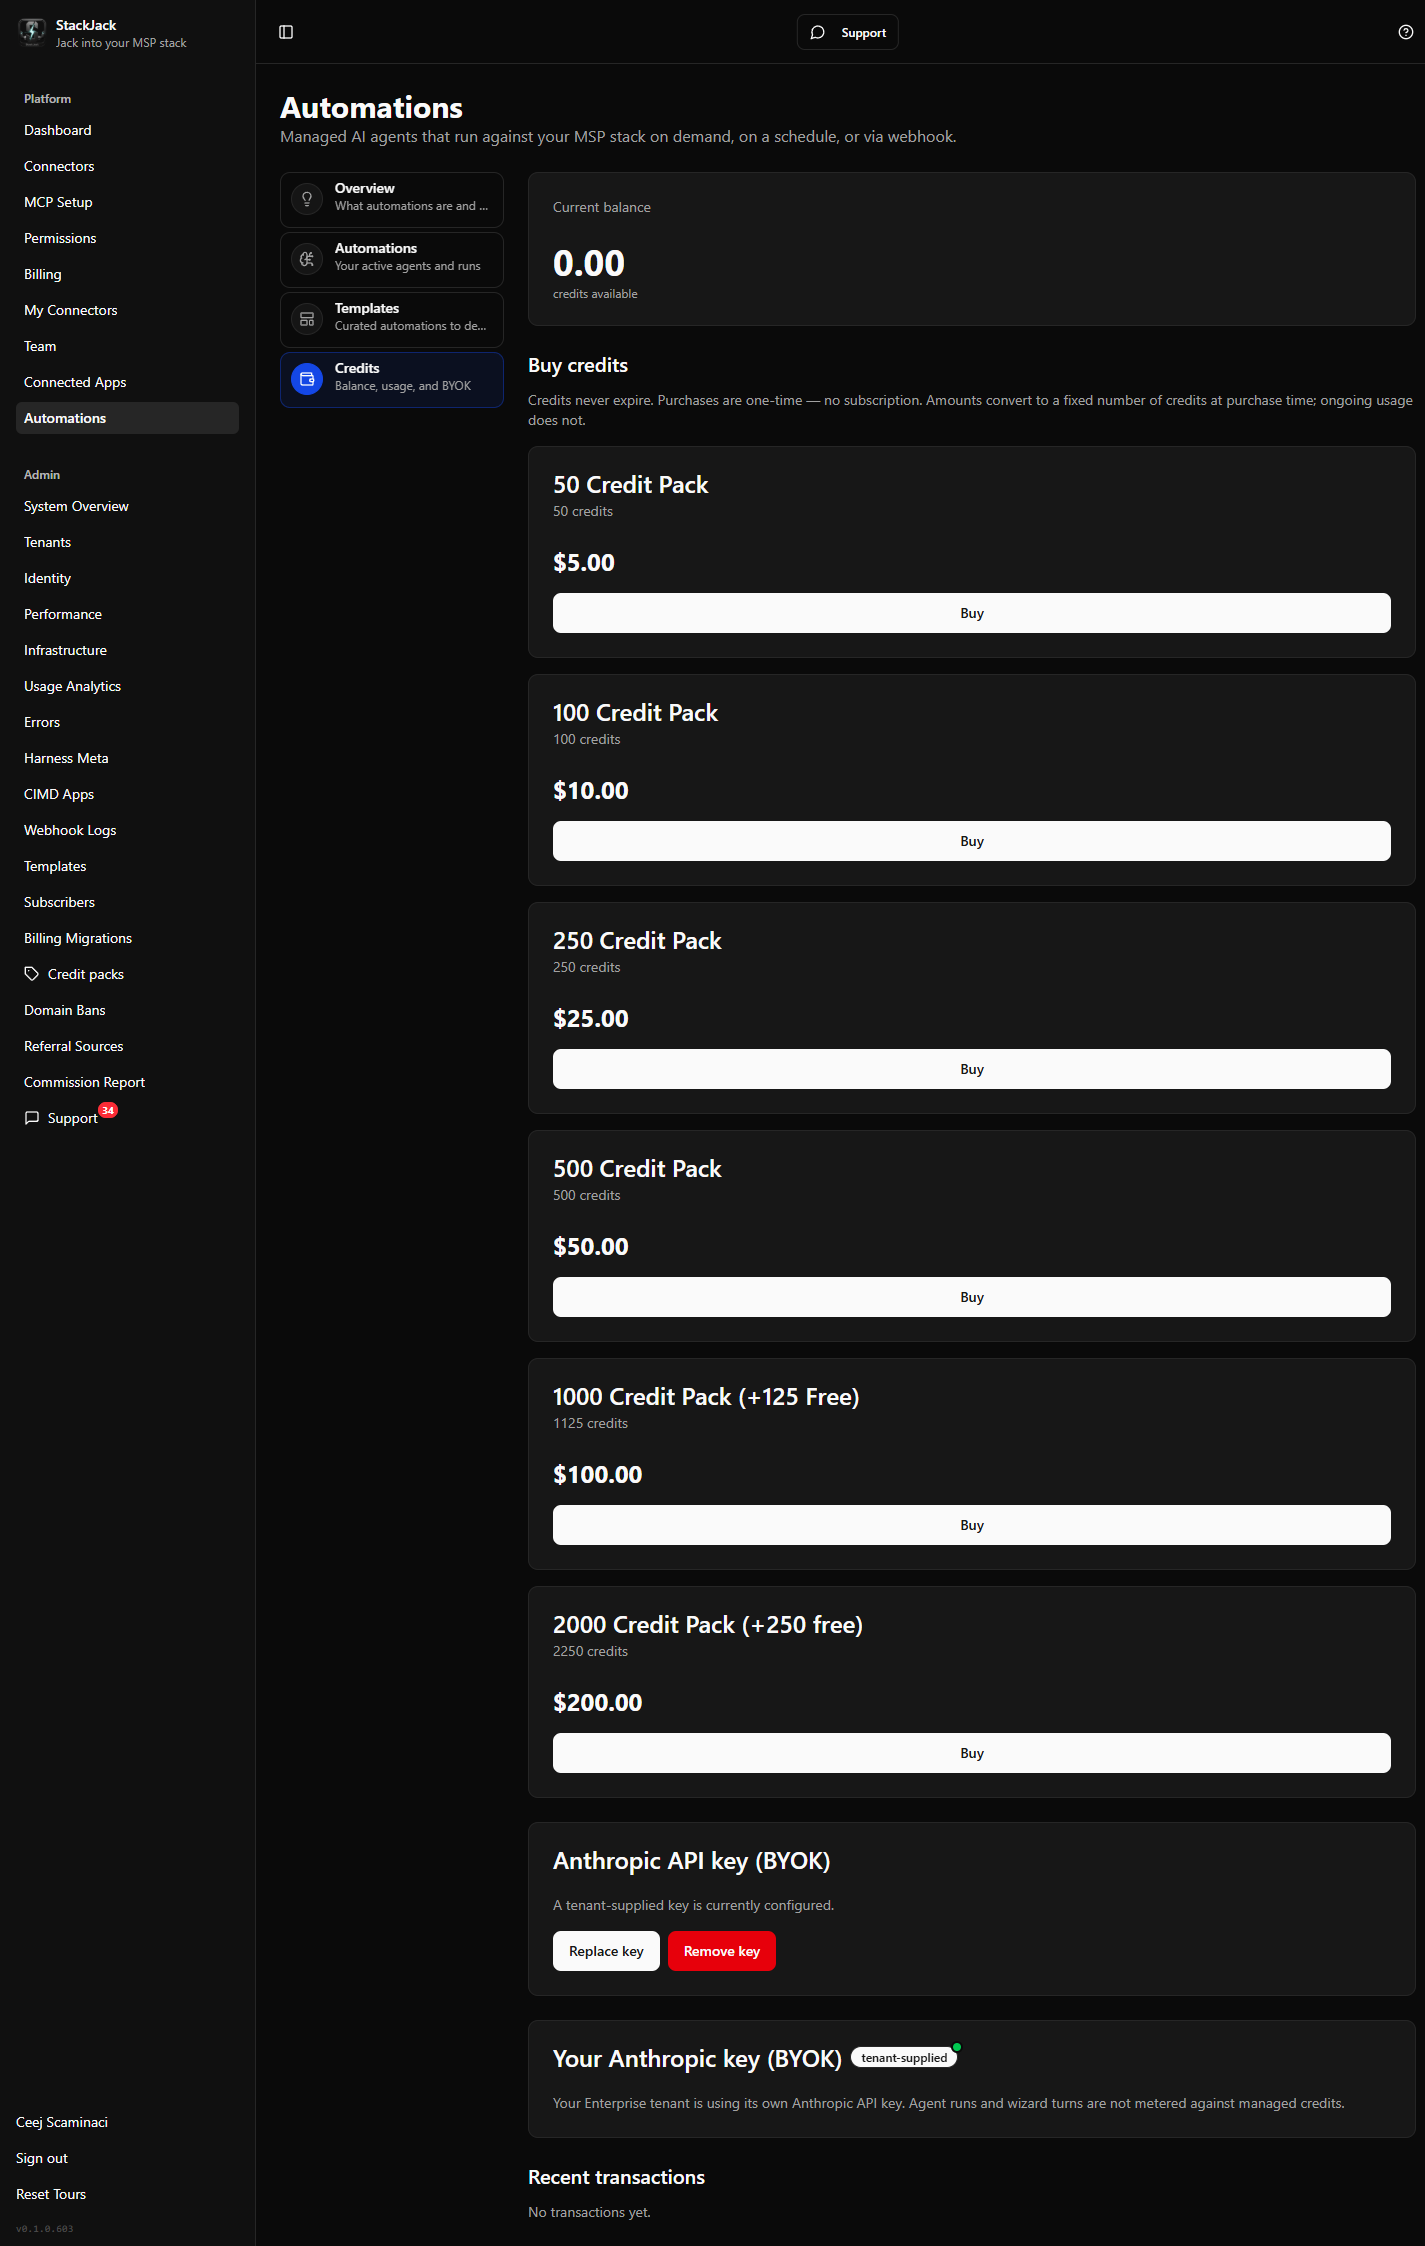Open the Overview tab
The image size is (1425, 2246).
click(391, 199)
